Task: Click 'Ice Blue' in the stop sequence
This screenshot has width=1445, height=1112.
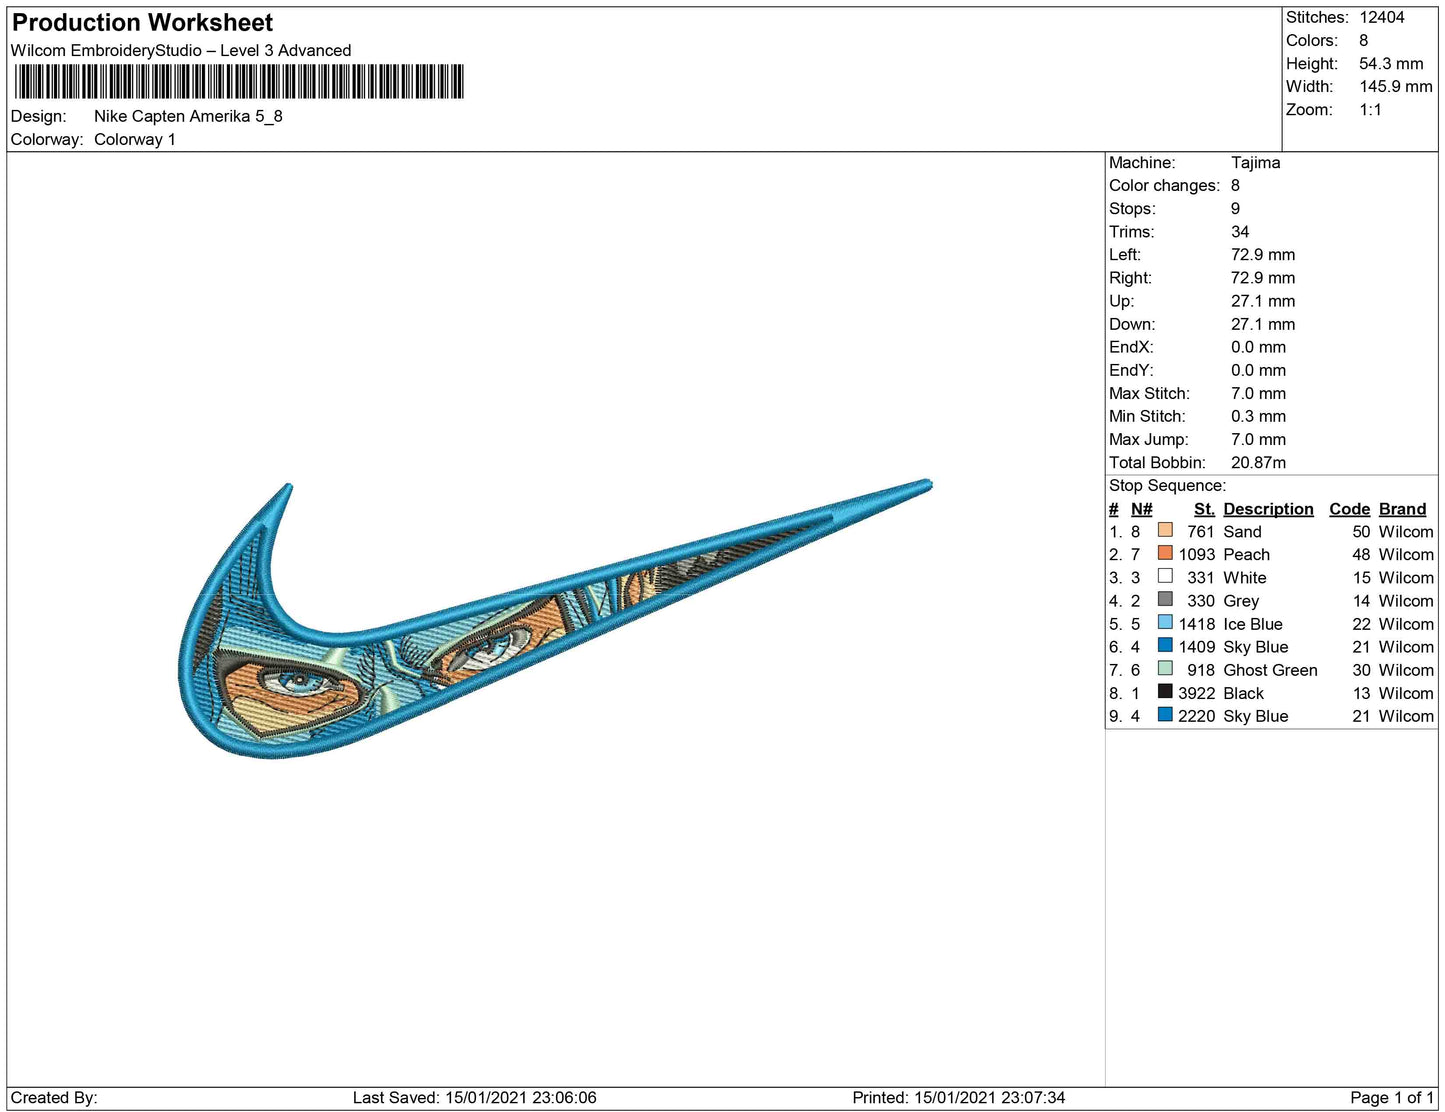Action: click(x=1253, y=623)
